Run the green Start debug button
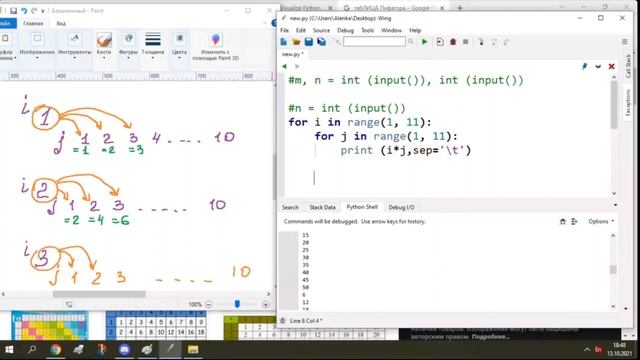Image resolution: width=640 pixels, height=360 pixels. tap(424, 42)
